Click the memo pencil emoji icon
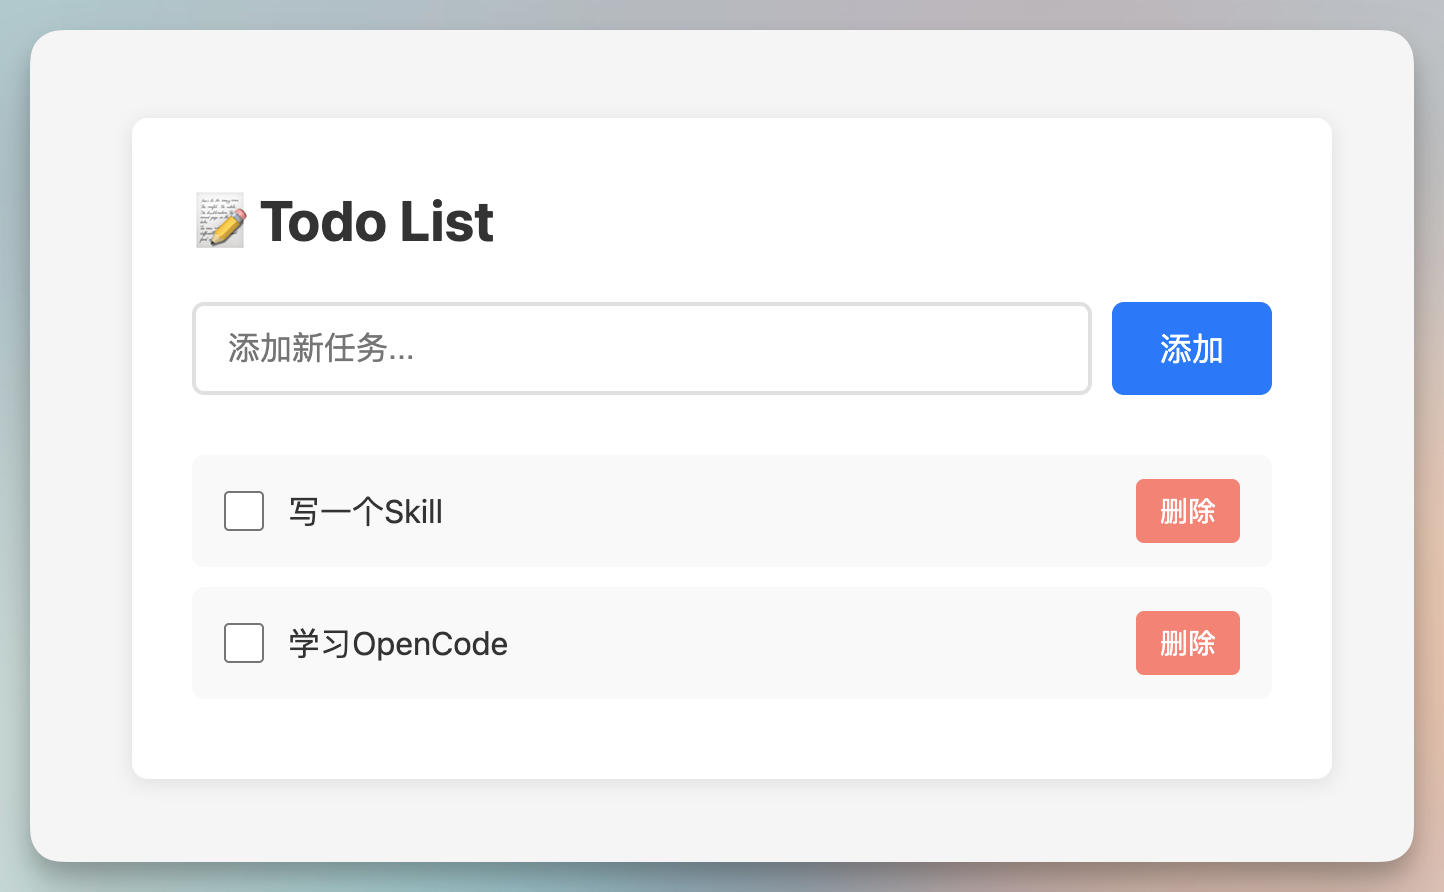Image resolution: width=1444 pixels, height=892 pixels. click(220, 221)
